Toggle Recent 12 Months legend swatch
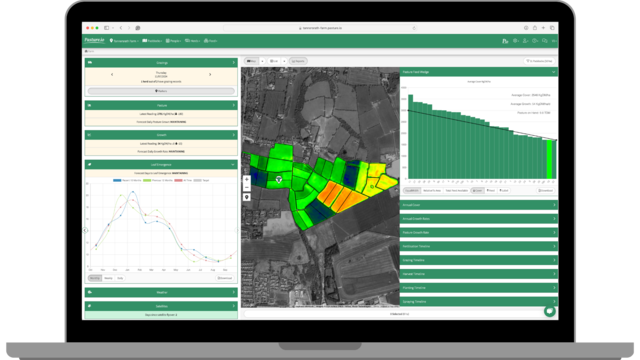This screenshot has height=360, width=640. click(117, 180)
